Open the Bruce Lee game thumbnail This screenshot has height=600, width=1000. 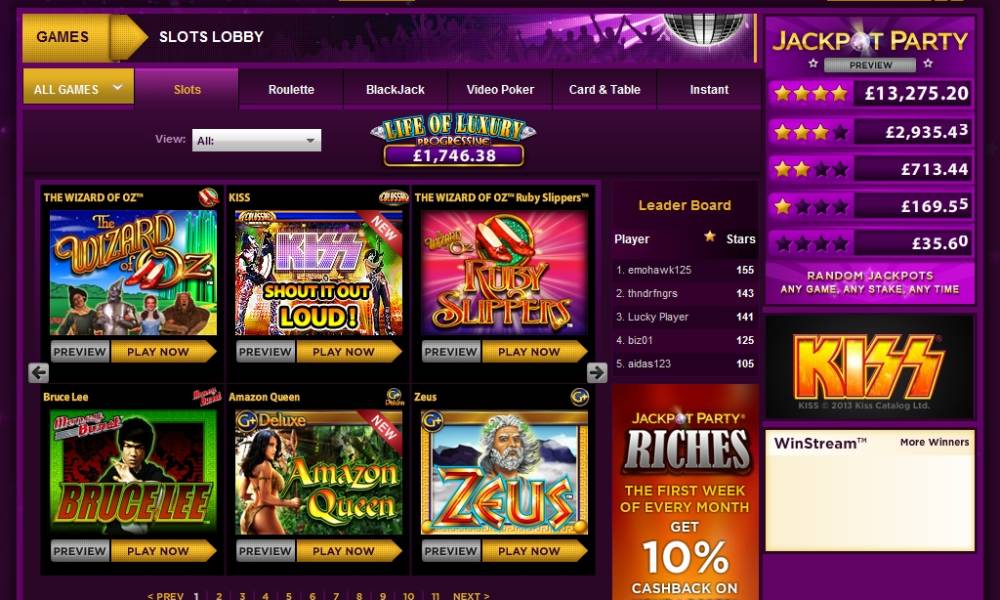click(x=133, y=472)
